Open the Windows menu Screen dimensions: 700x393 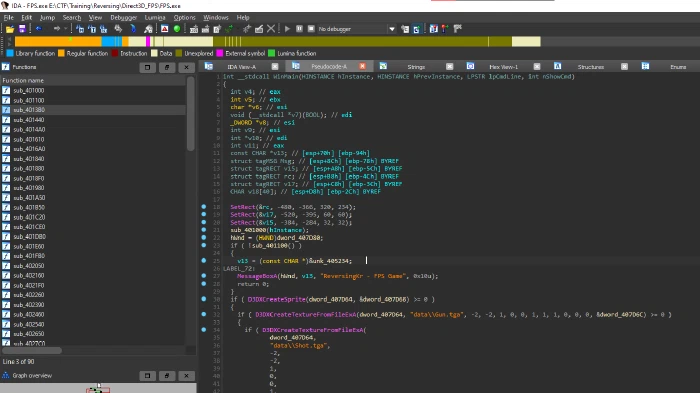click(x=216, y=17)
